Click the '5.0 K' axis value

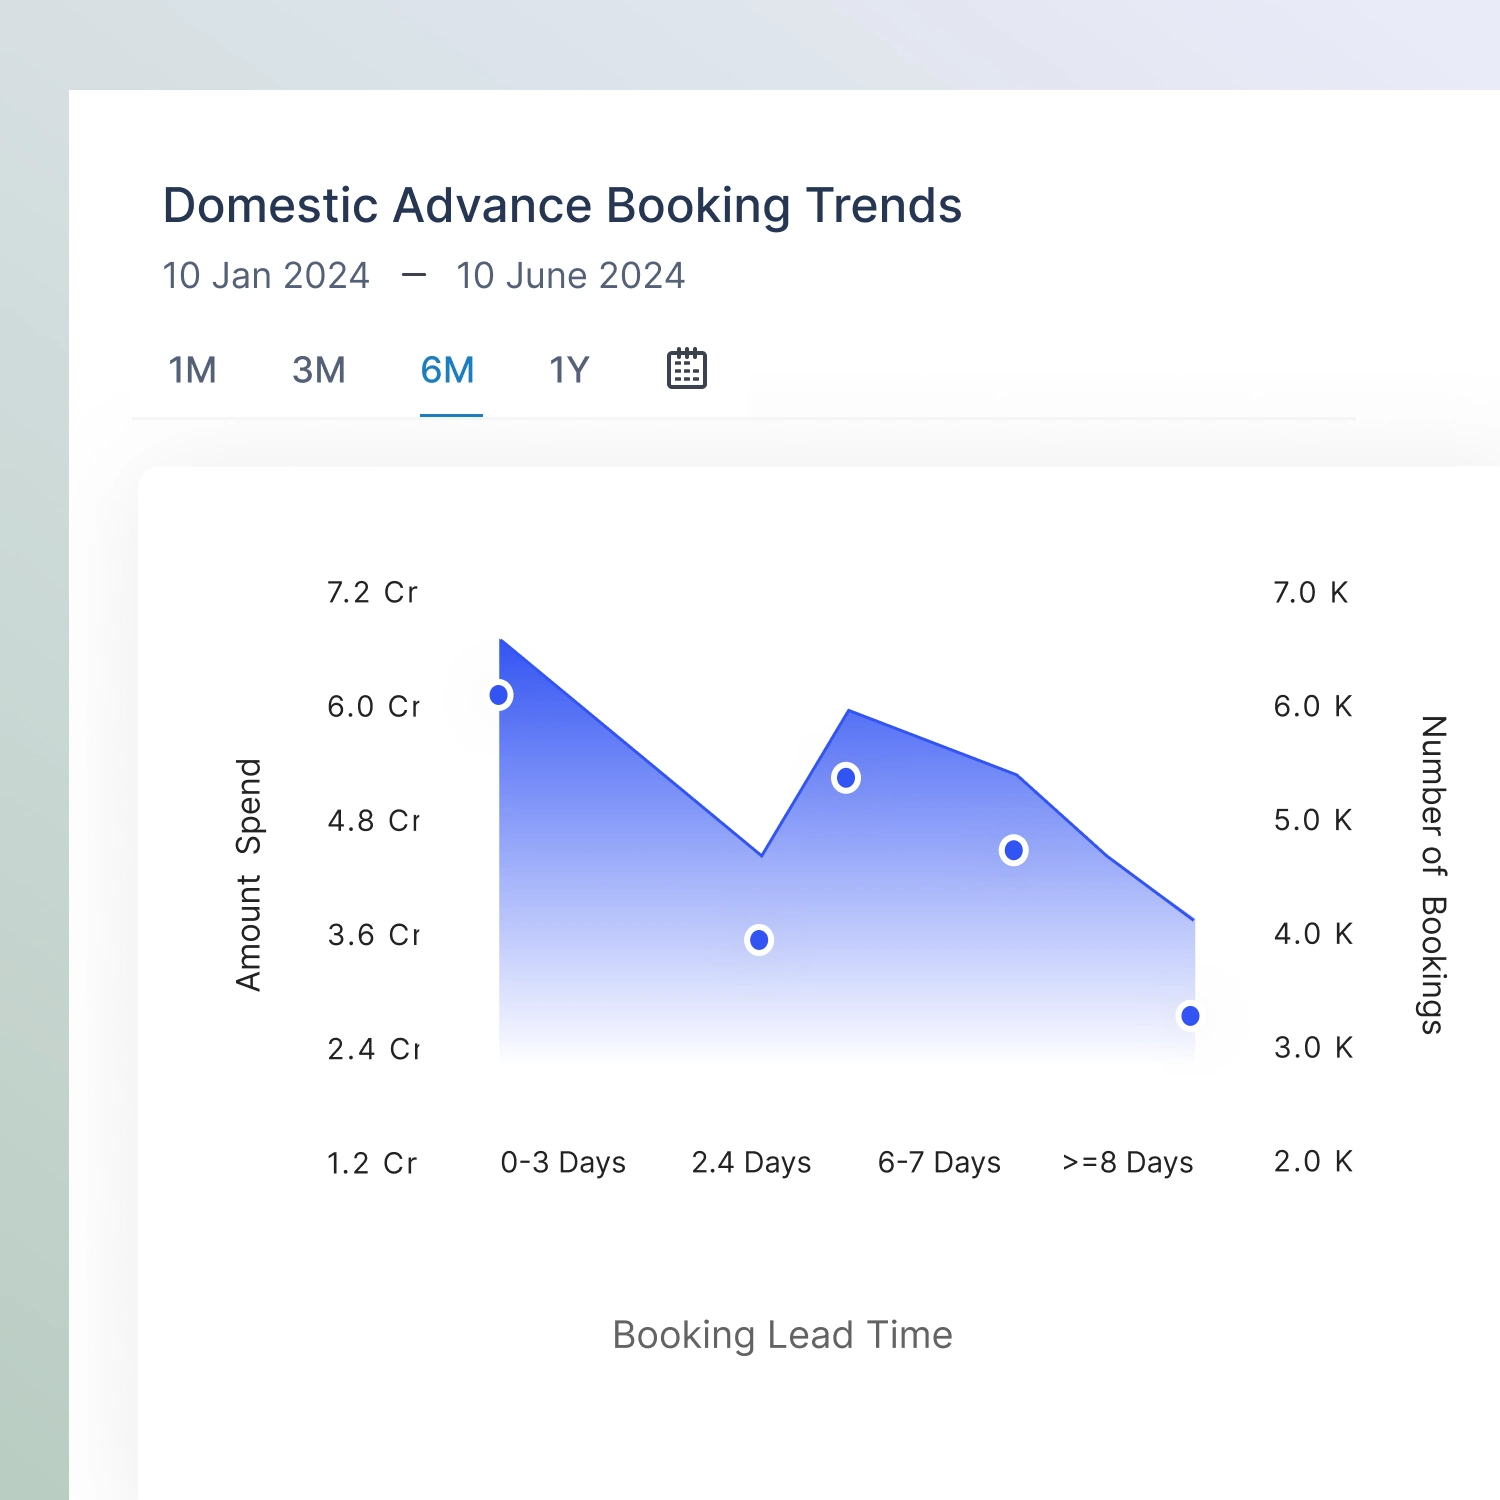tap(1313, 820)
